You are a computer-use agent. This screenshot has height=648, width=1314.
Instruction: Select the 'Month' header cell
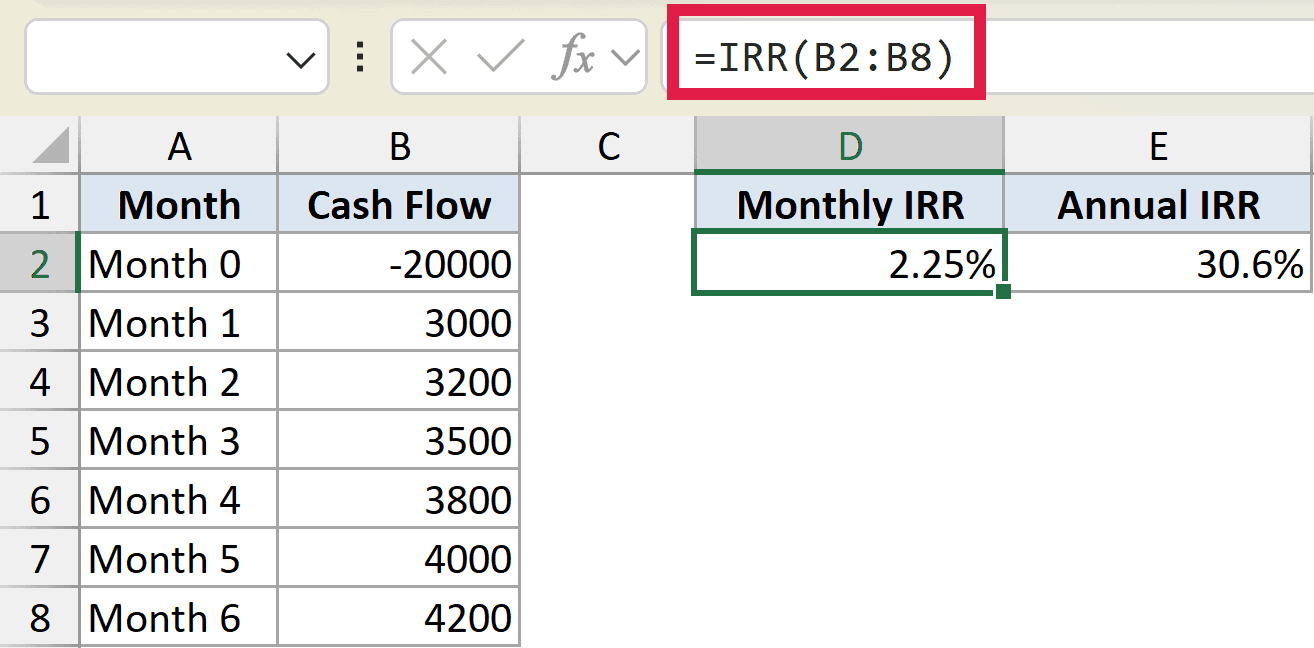[x=179, y=205]
